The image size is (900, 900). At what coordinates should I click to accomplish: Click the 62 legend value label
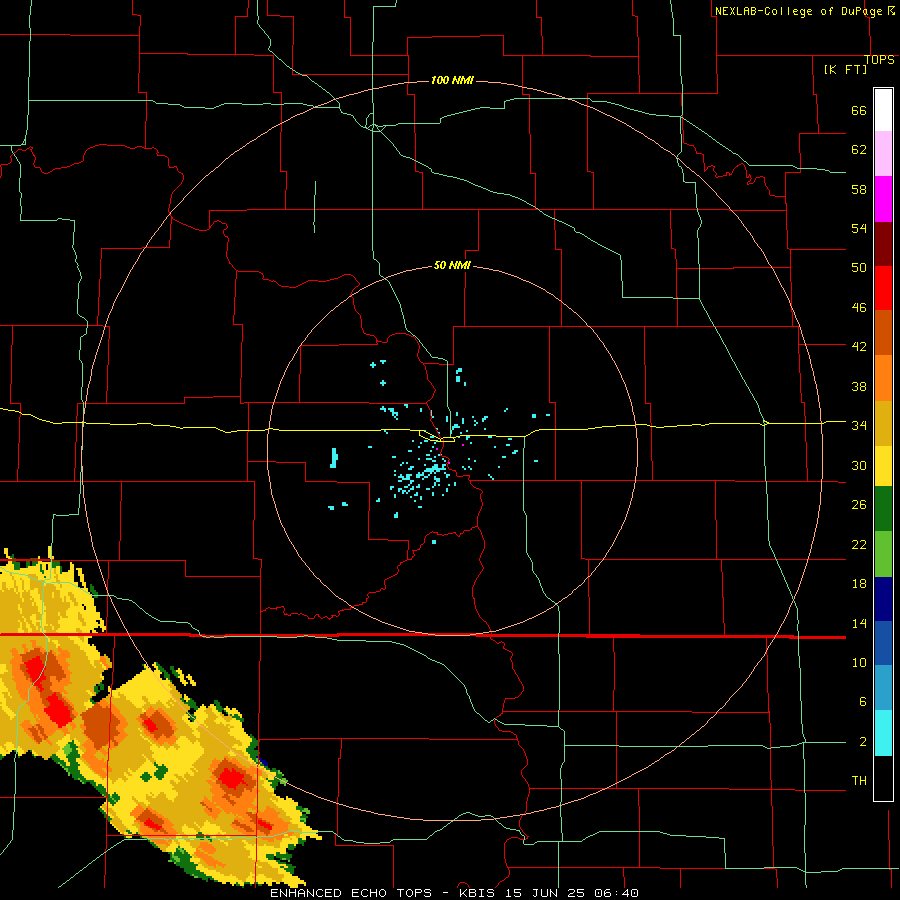859,150
